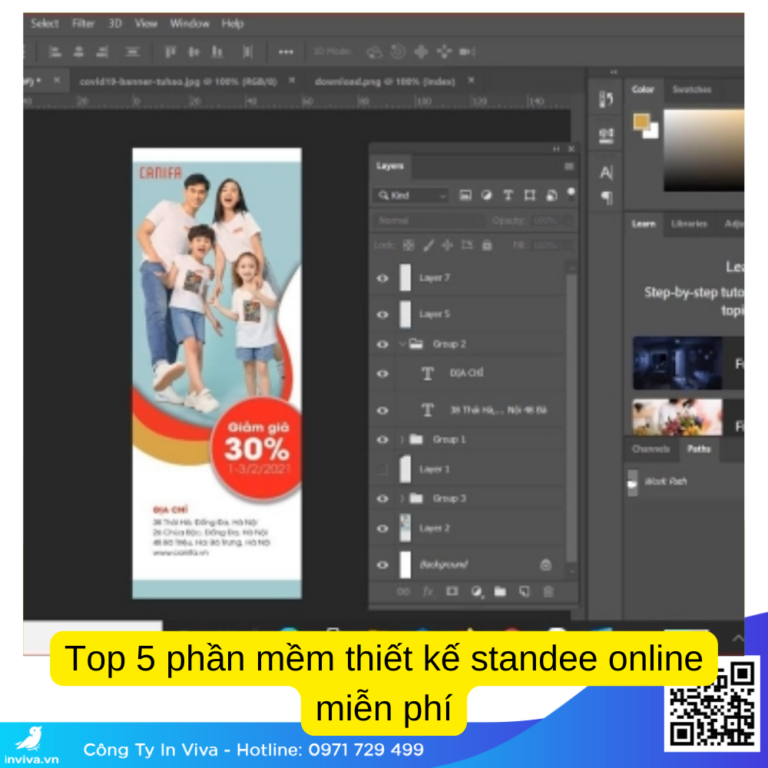The height and width of the screenshot is (768, 768).
Task: Lock all padlock icon in Layers panel
Action: (x=486, y=245)
